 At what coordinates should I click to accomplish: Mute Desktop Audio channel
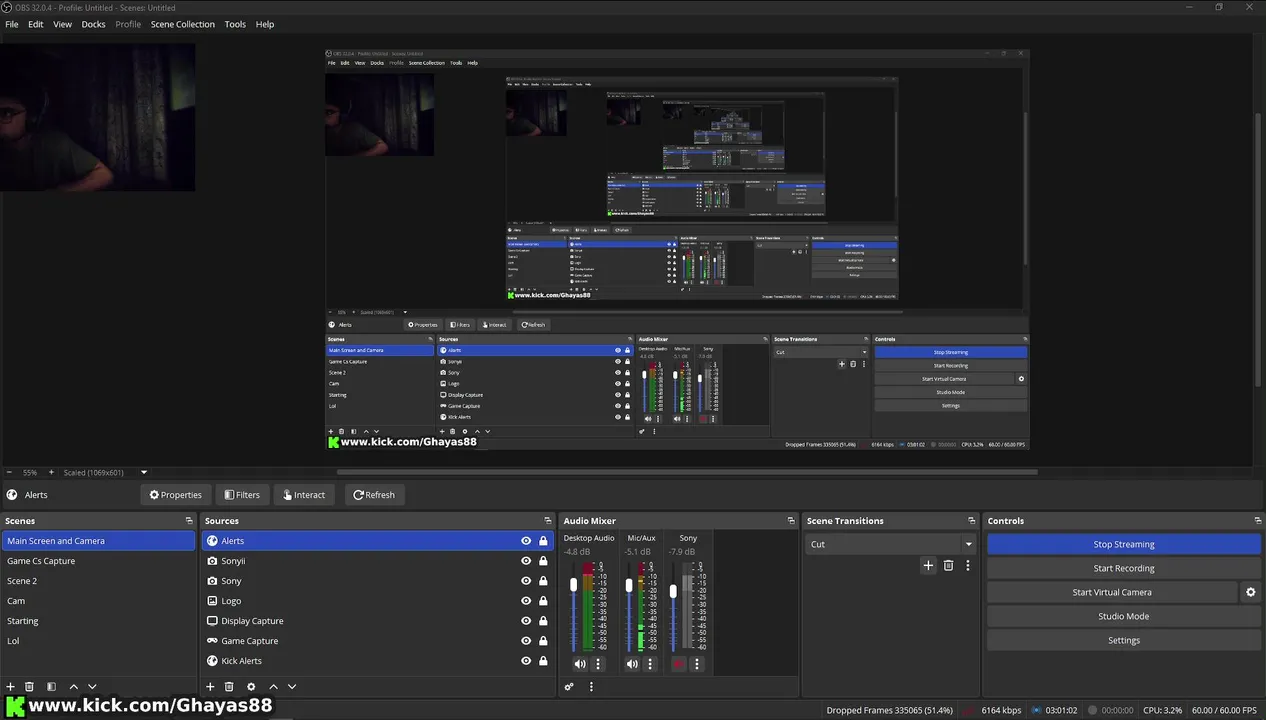click(x=580, y=664)
